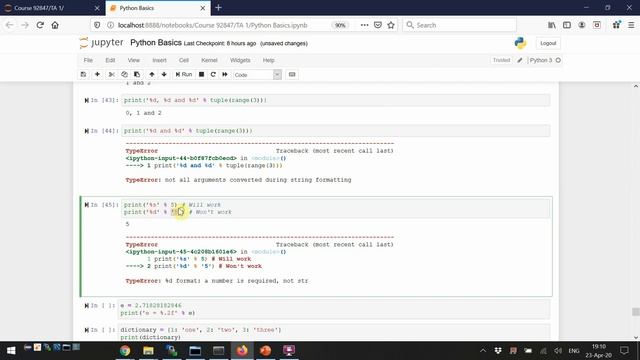
Task: Save page to Pocket
Action: tap(378, 25)
